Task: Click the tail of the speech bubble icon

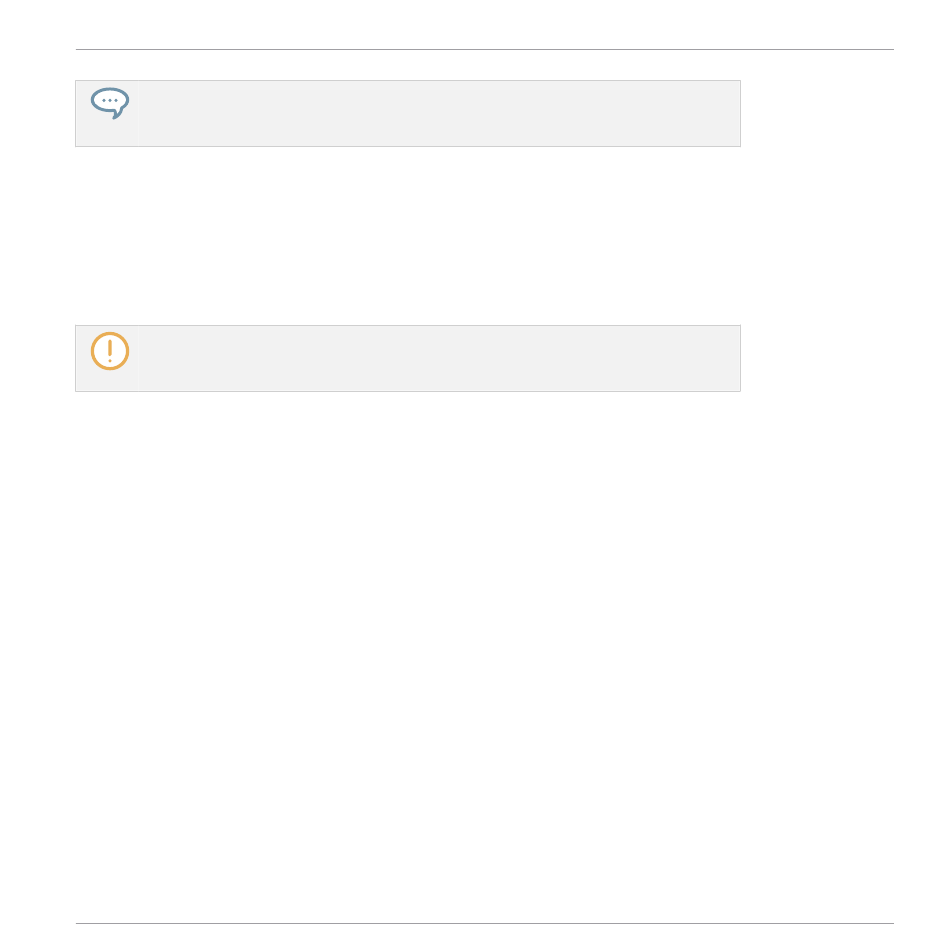Action: (118, 113)
